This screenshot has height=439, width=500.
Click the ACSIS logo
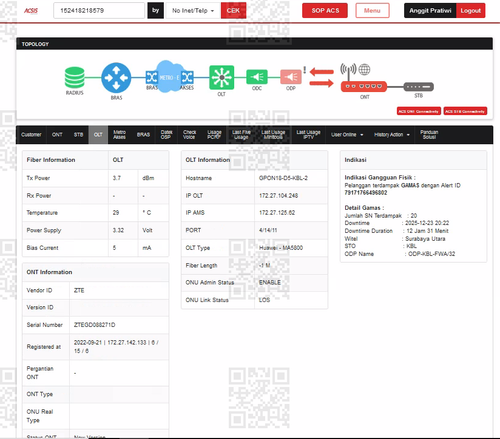click(31, 11)
